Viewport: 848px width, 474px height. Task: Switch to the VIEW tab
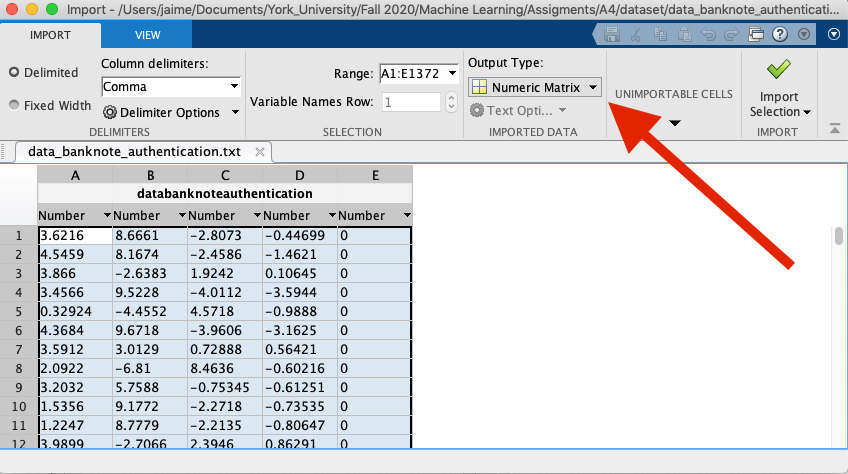147,35
